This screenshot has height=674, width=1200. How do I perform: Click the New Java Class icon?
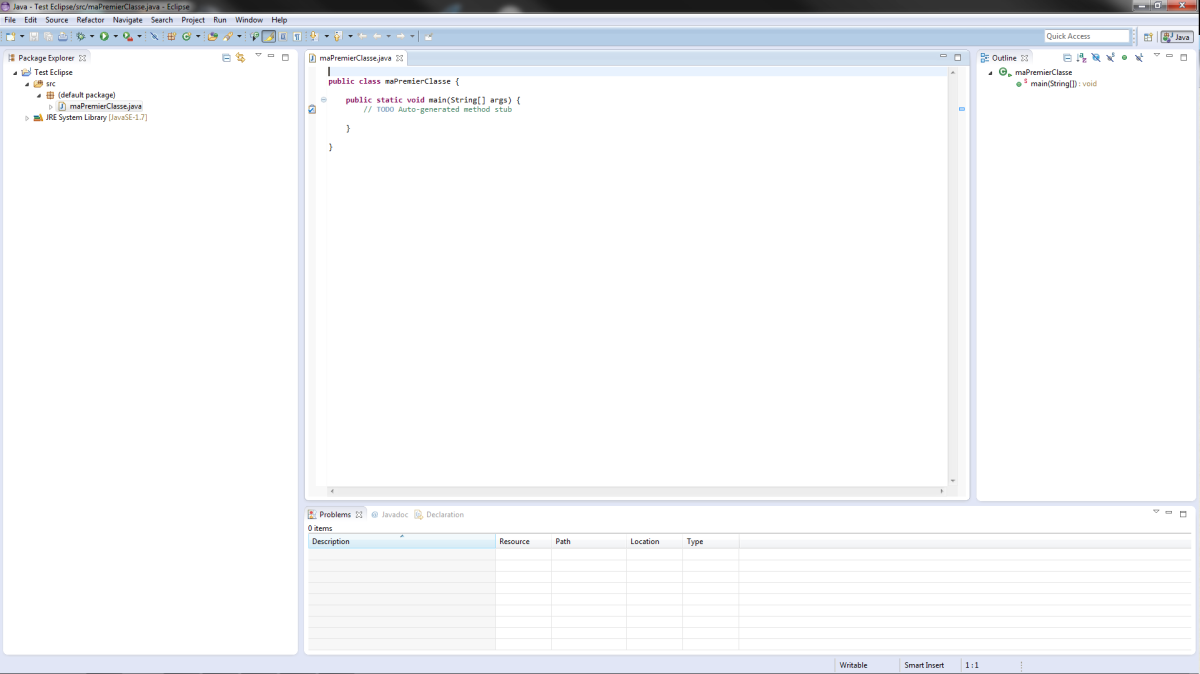[186, 36]
